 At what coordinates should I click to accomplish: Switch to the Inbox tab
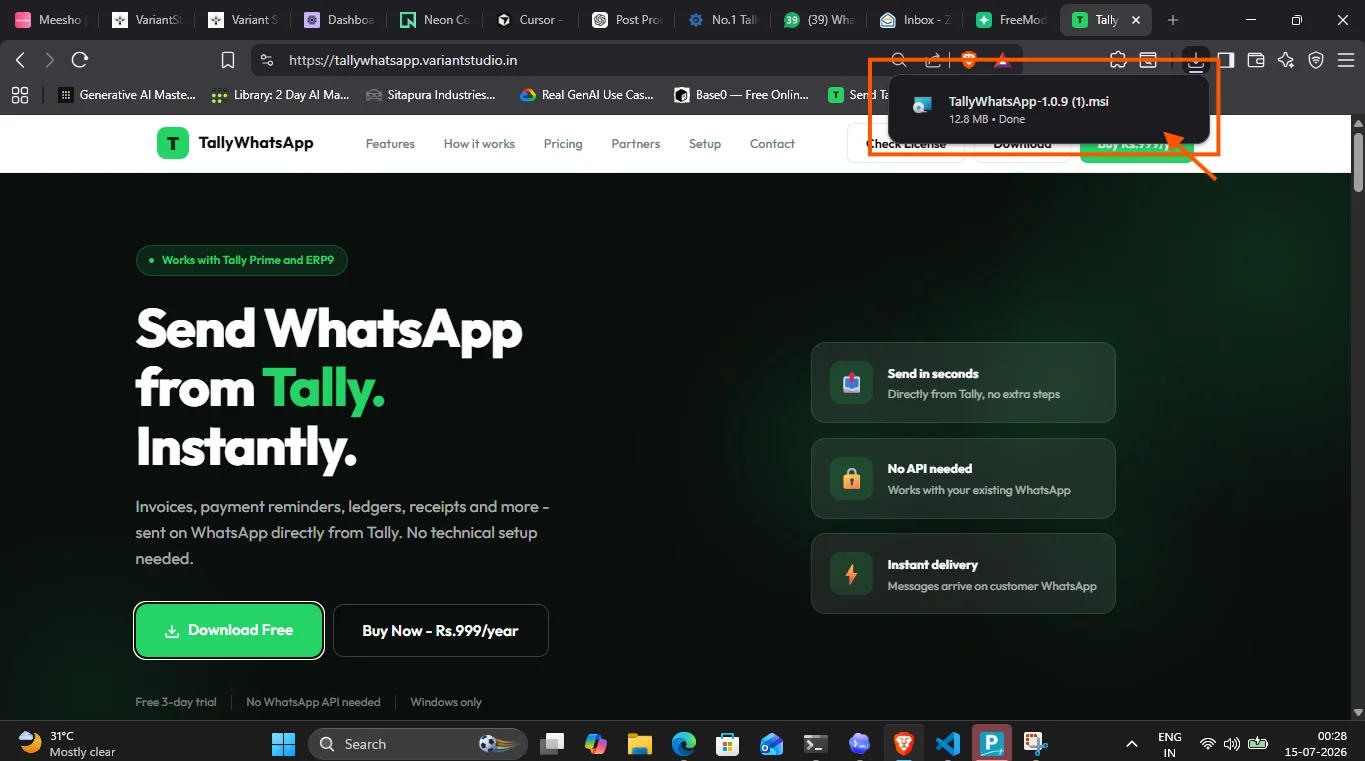[x=916, y=20]
